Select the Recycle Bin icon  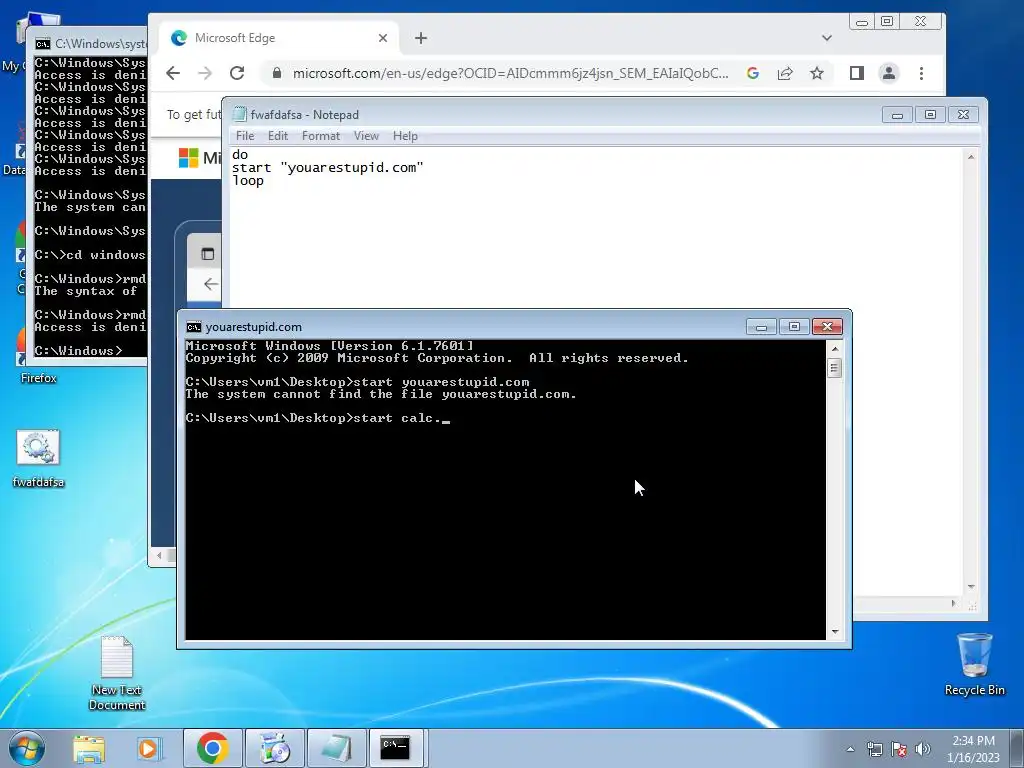coord(974,664)
